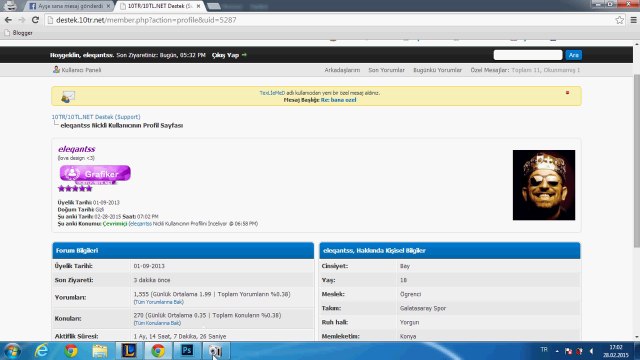Open the screen recorder taskbar icon

coord(216,351)
